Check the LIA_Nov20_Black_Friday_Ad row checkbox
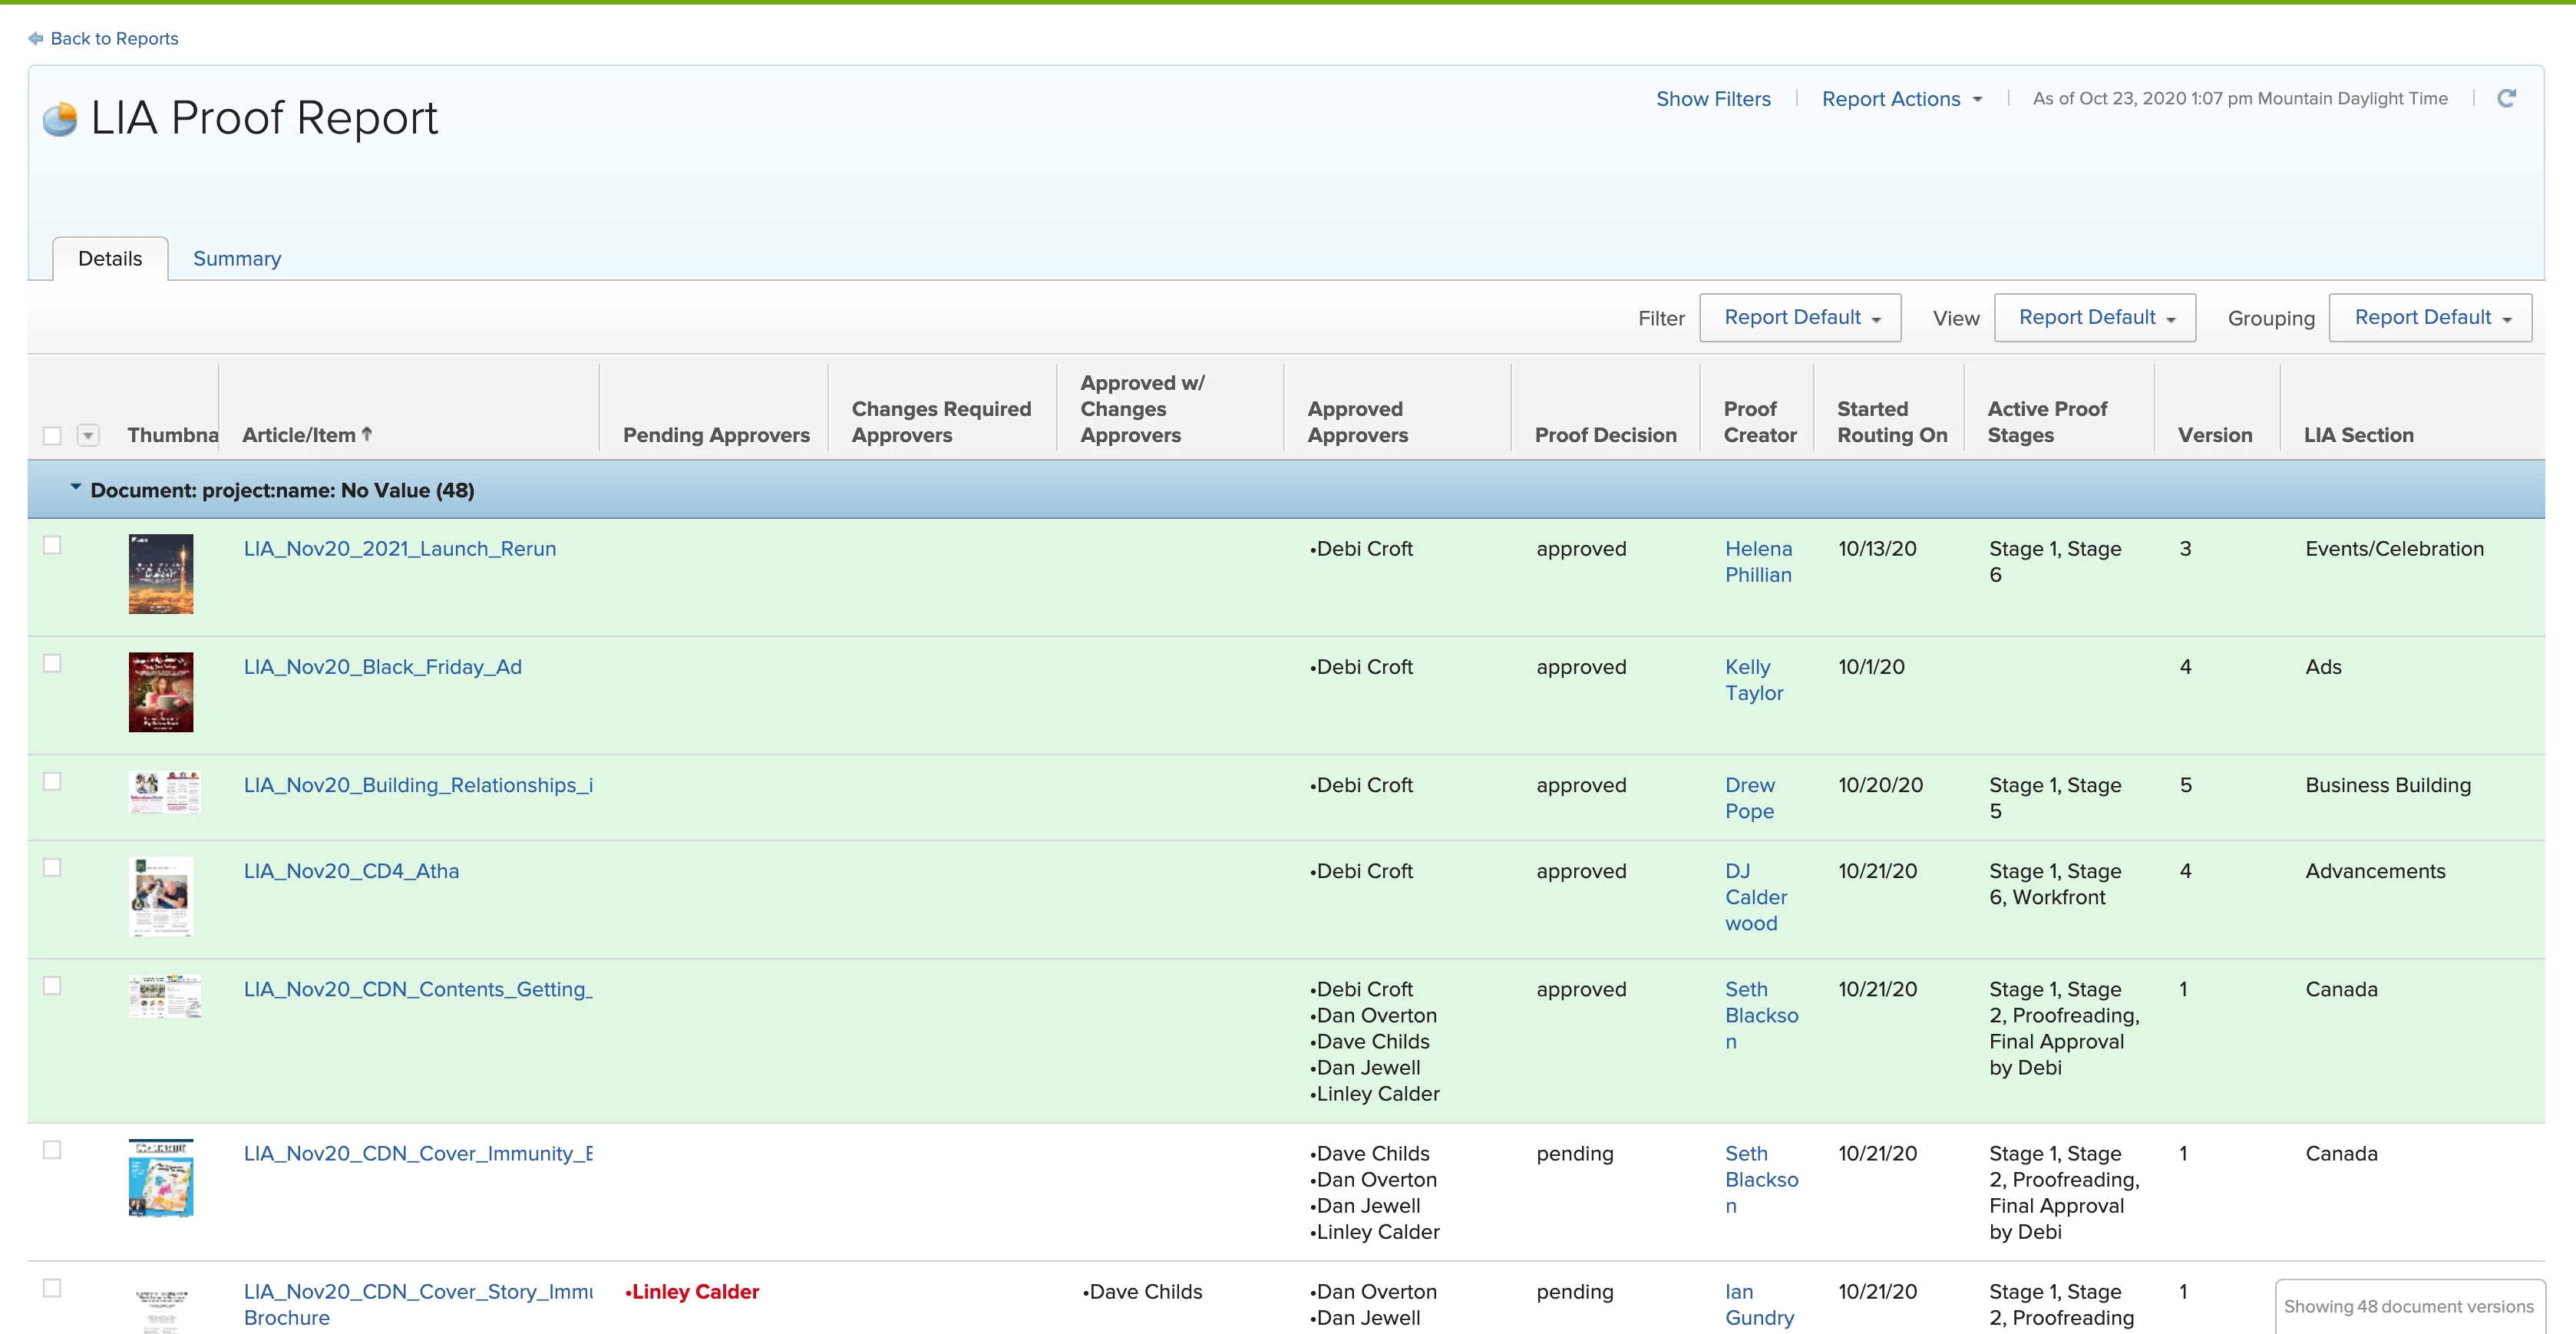Screen dimensions: 2576x1334 [x=52, y=663]
